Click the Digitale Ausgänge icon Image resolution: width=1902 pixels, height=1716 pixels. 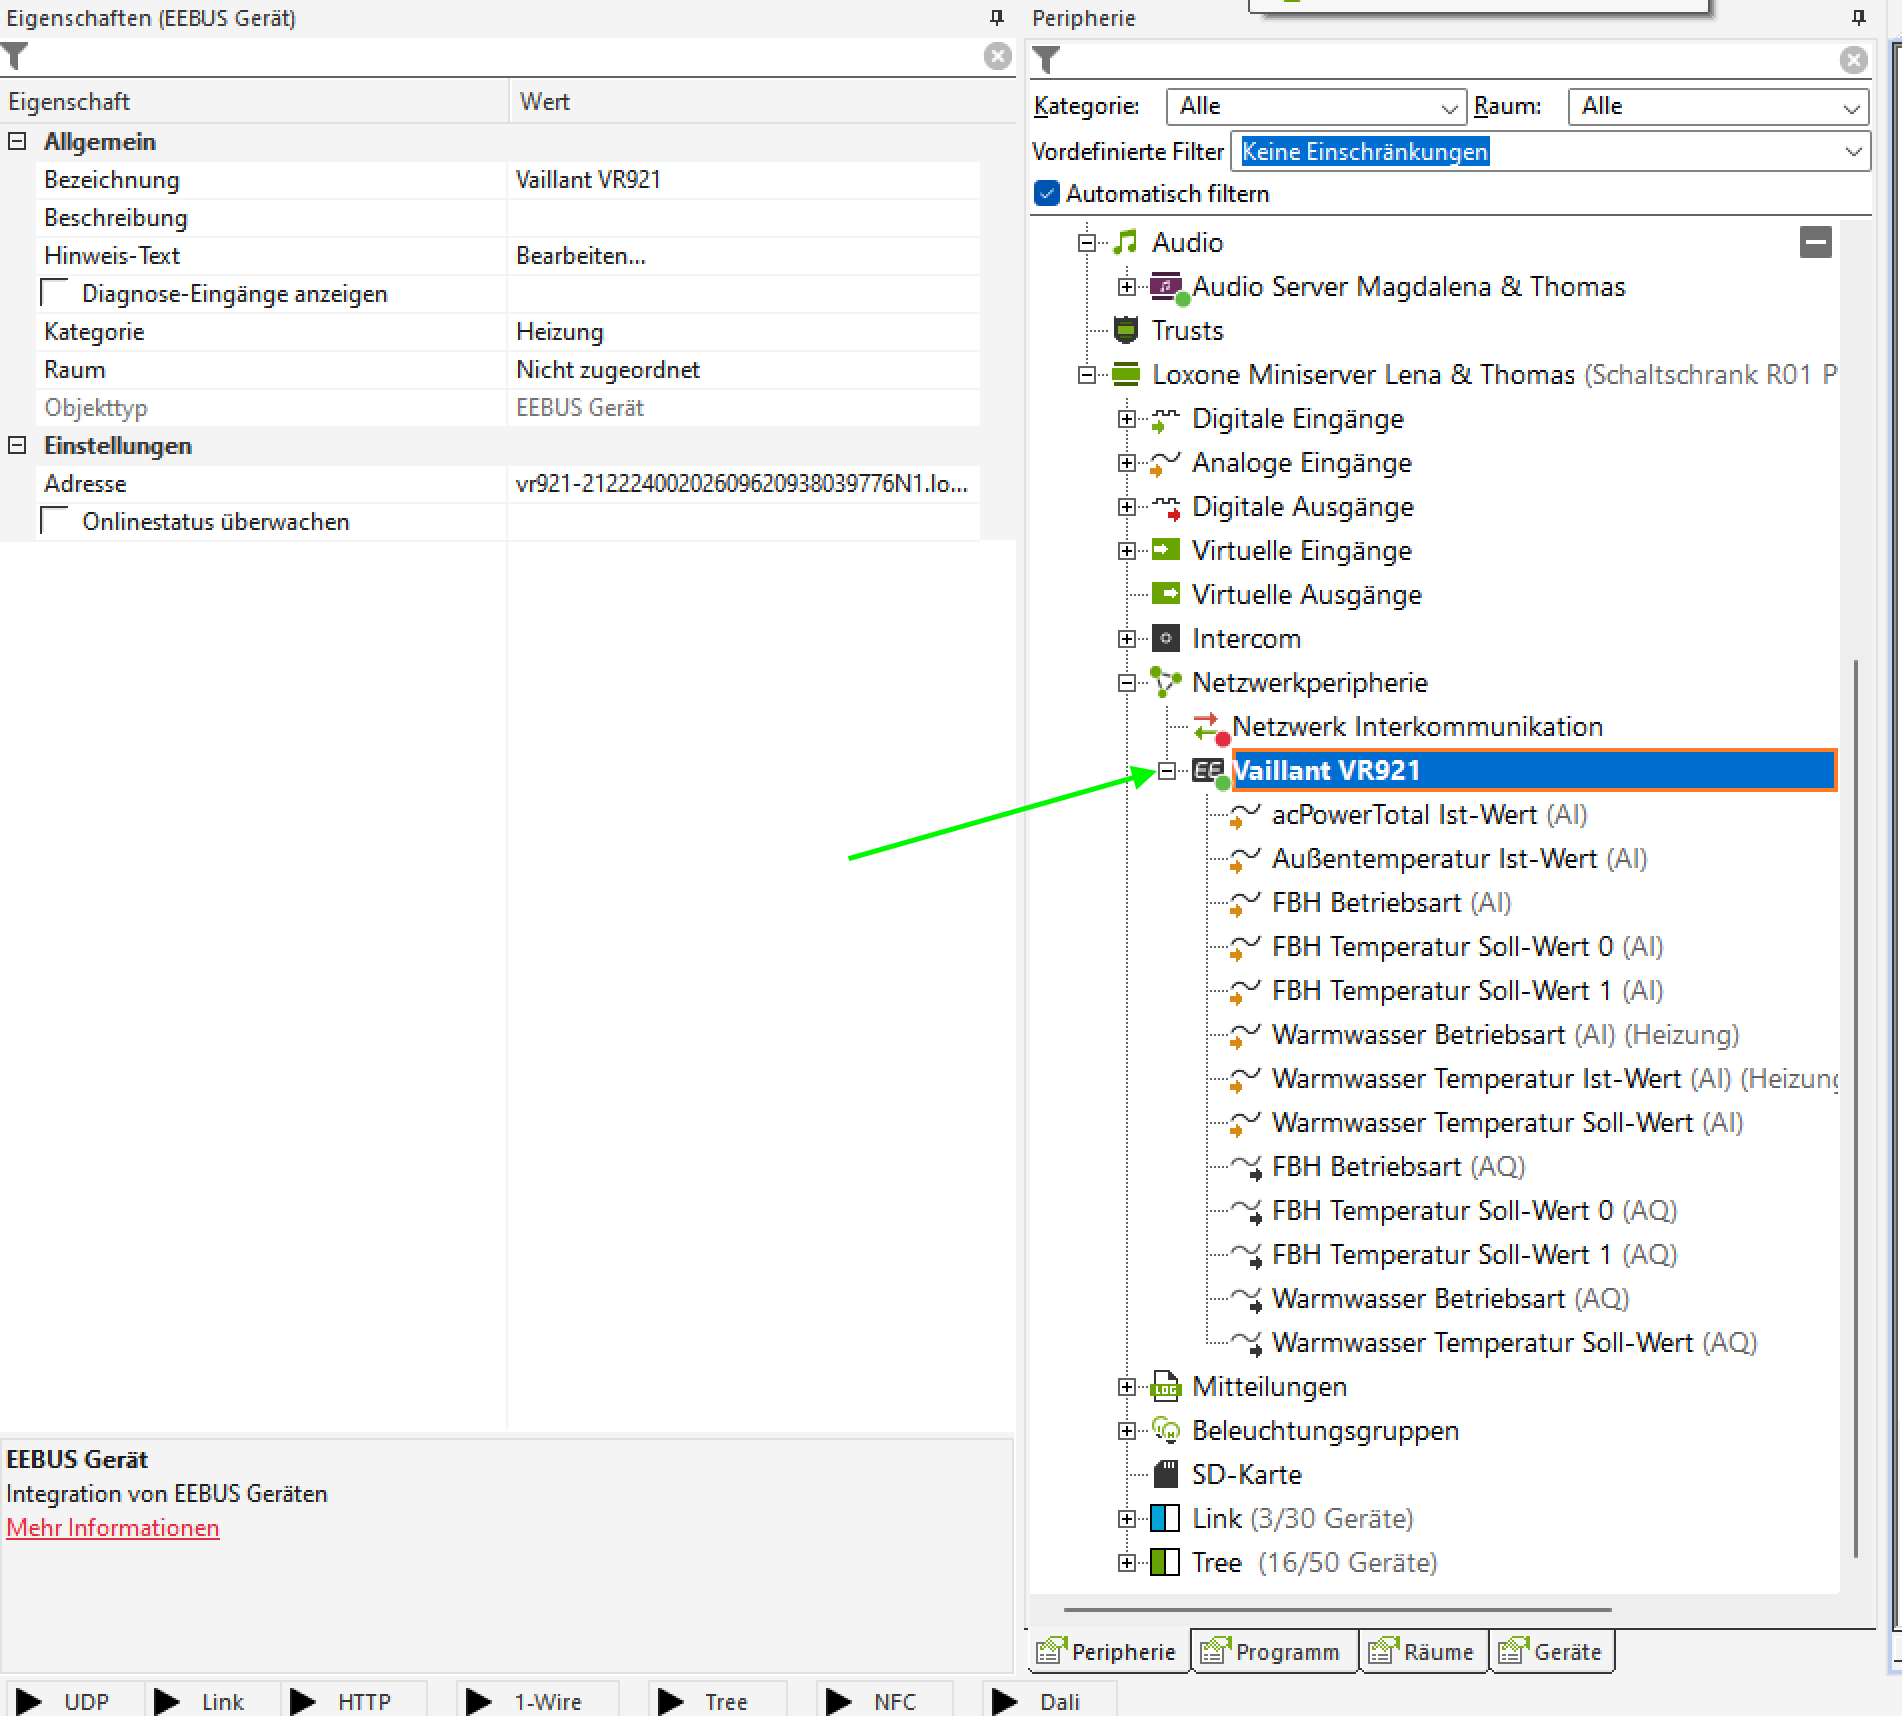pos(1166,507)
